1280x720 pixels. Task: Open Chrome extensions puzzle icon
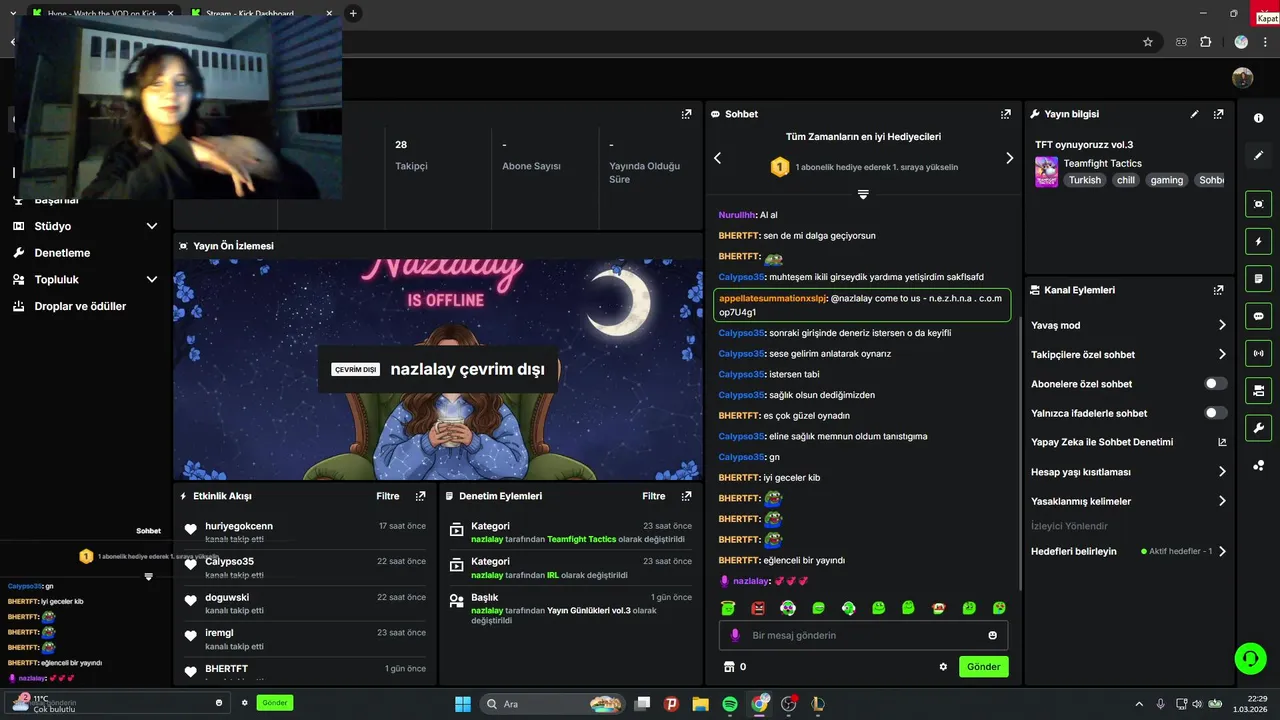[1205, 42]
